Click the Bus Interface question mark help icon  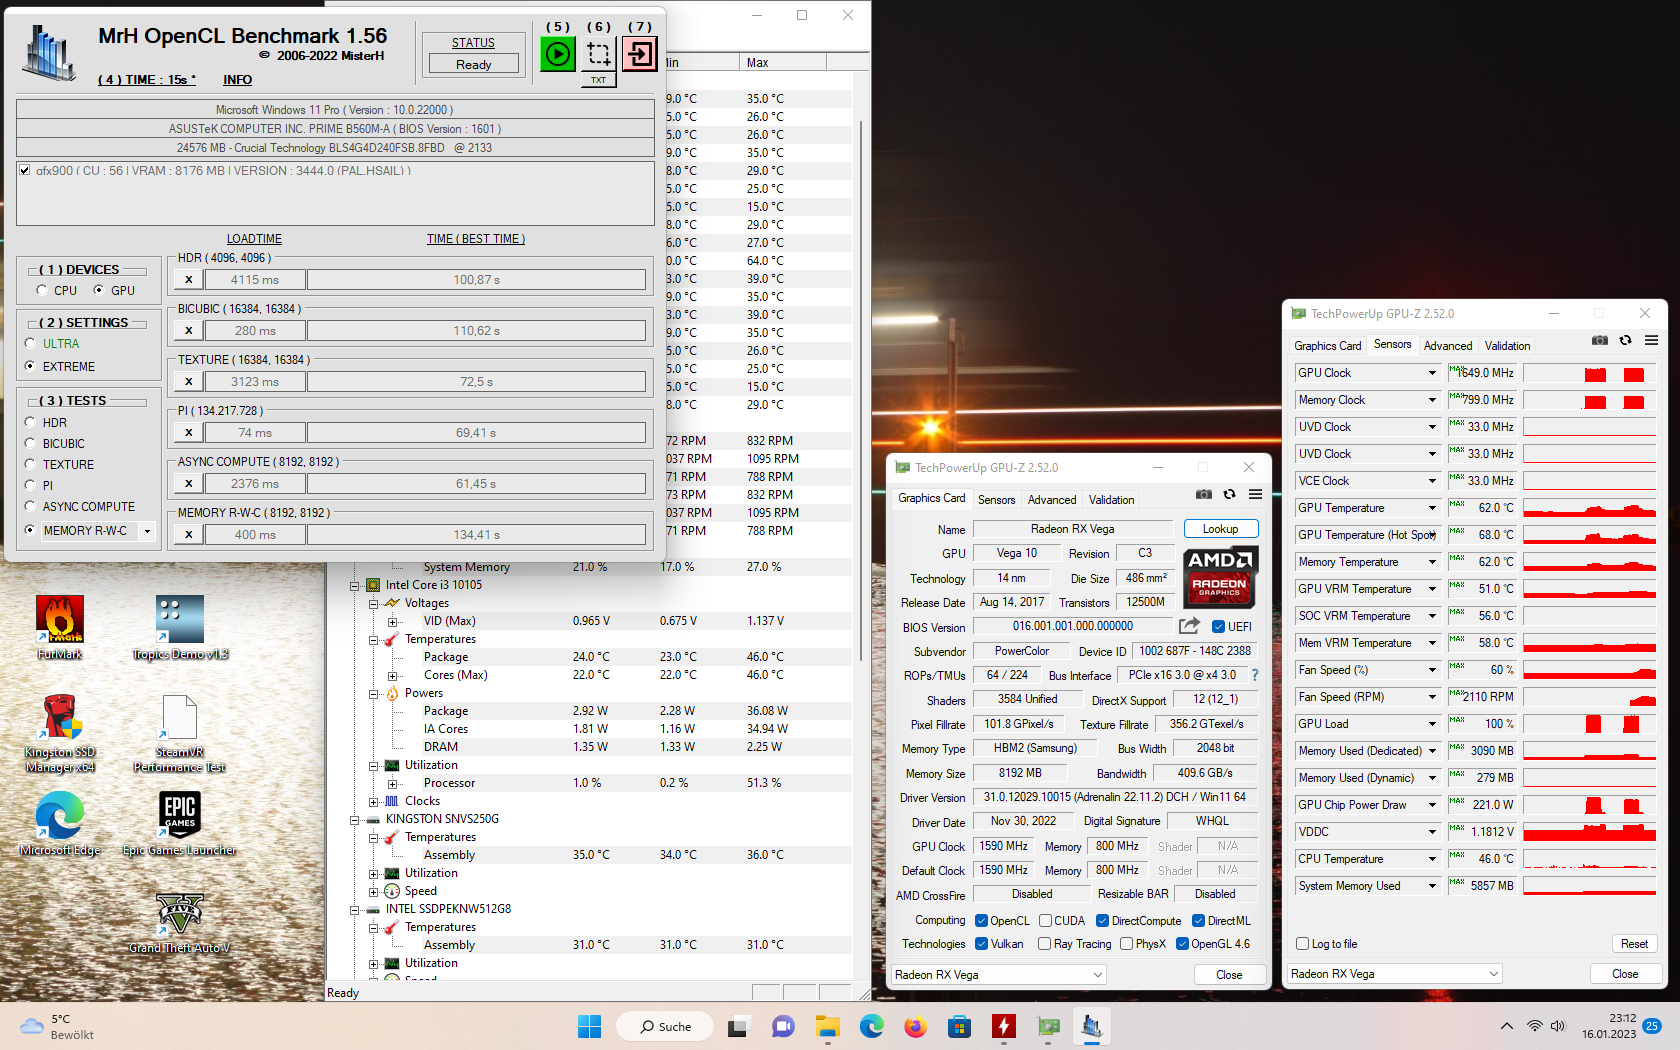click(1255, 675)
